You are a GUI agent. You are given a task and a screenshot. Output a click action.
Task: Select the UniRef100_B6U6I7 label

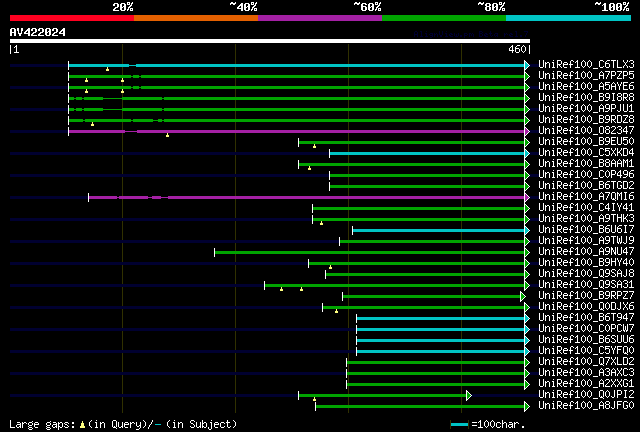click(x=586, y=230)
